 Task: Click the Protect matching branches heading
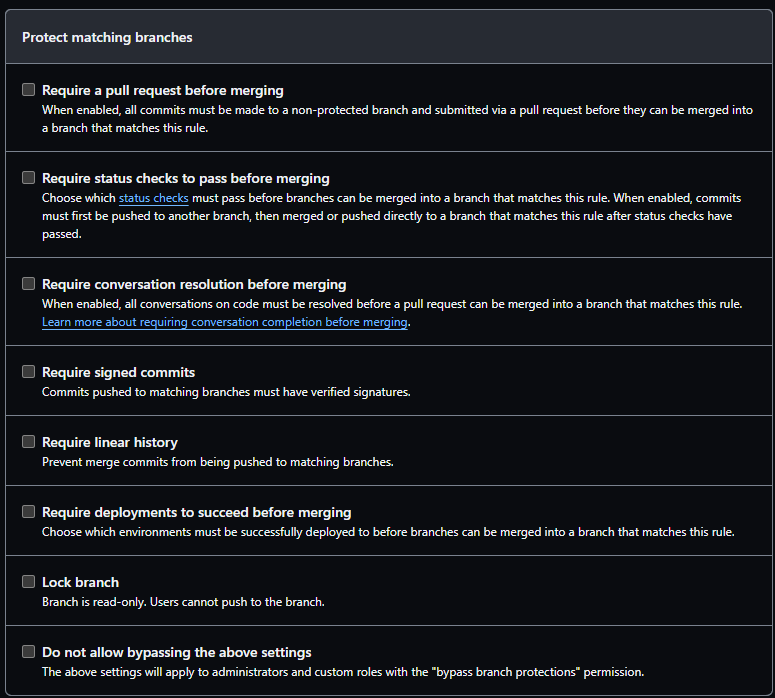(107, 38)
